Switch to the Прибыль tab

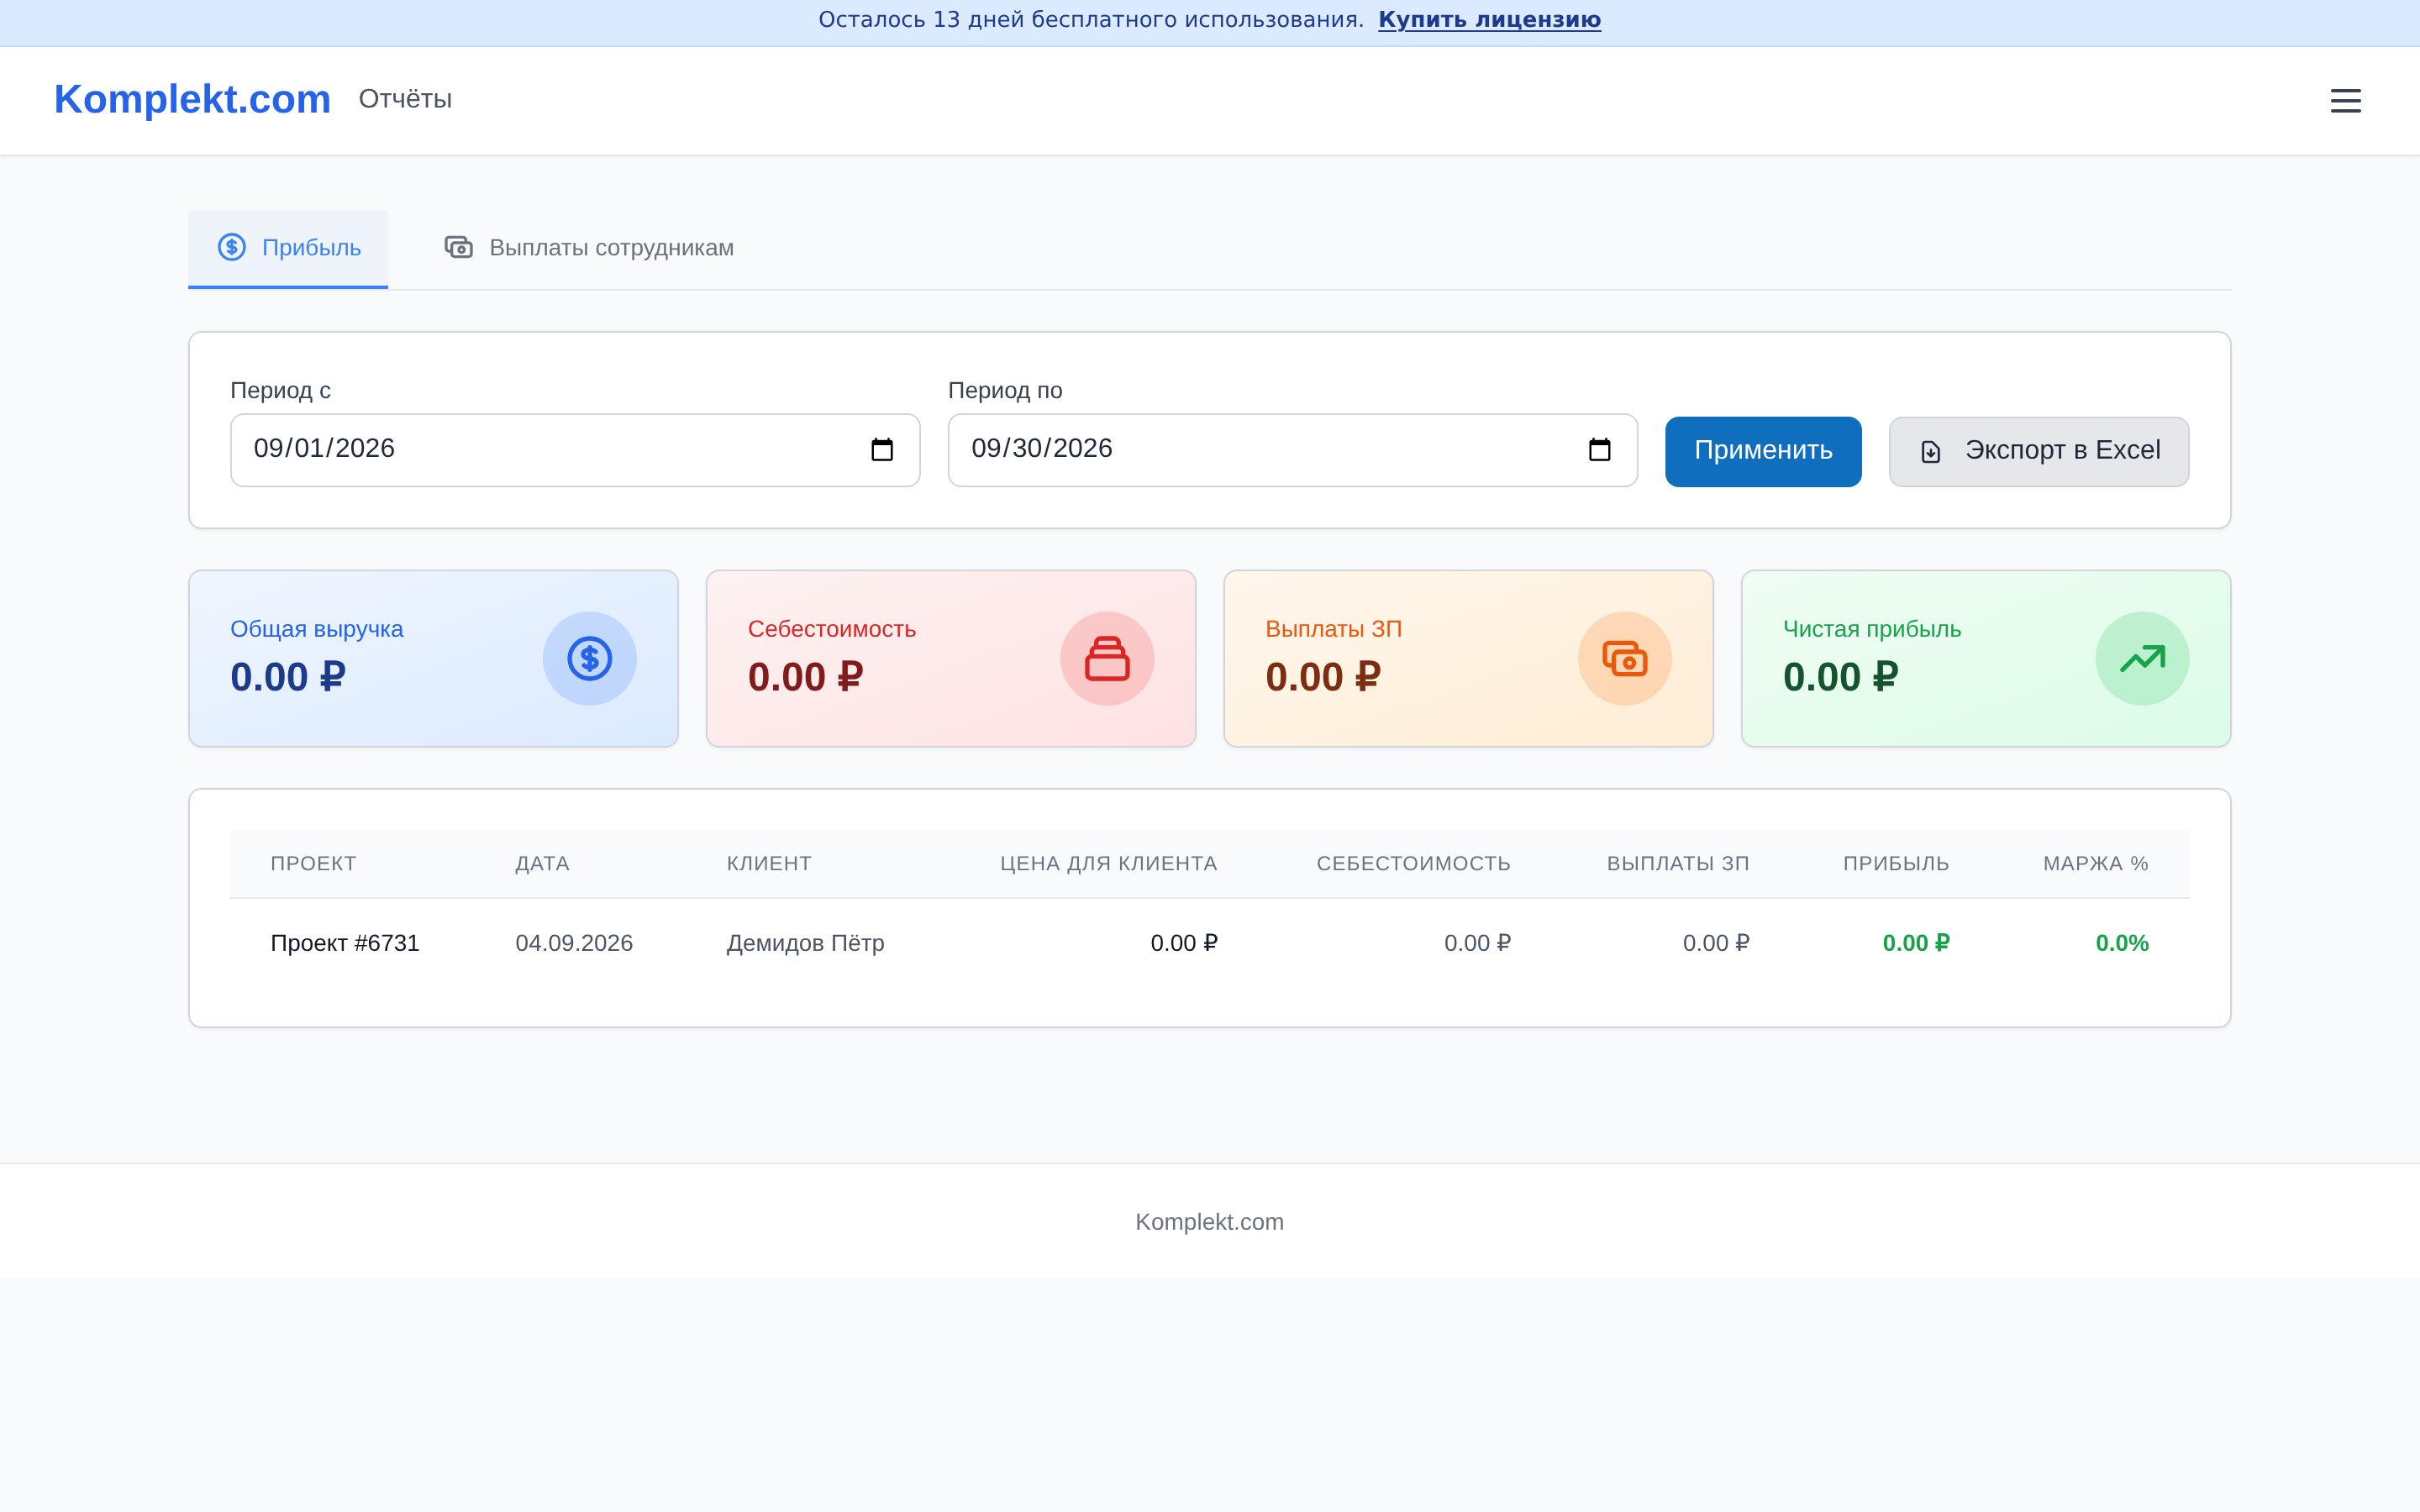point(288,248)
